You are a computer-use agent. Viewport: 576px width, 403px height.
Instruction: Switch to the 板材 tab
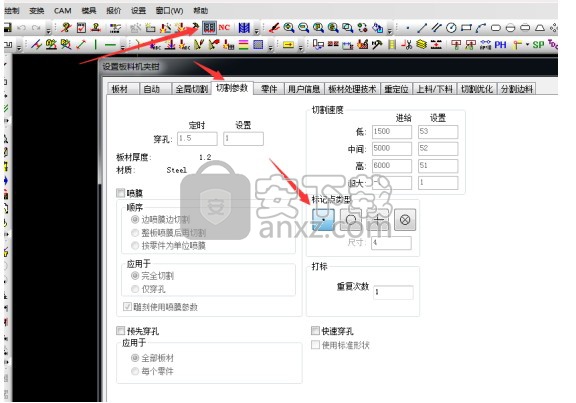(x=120, y=89)
